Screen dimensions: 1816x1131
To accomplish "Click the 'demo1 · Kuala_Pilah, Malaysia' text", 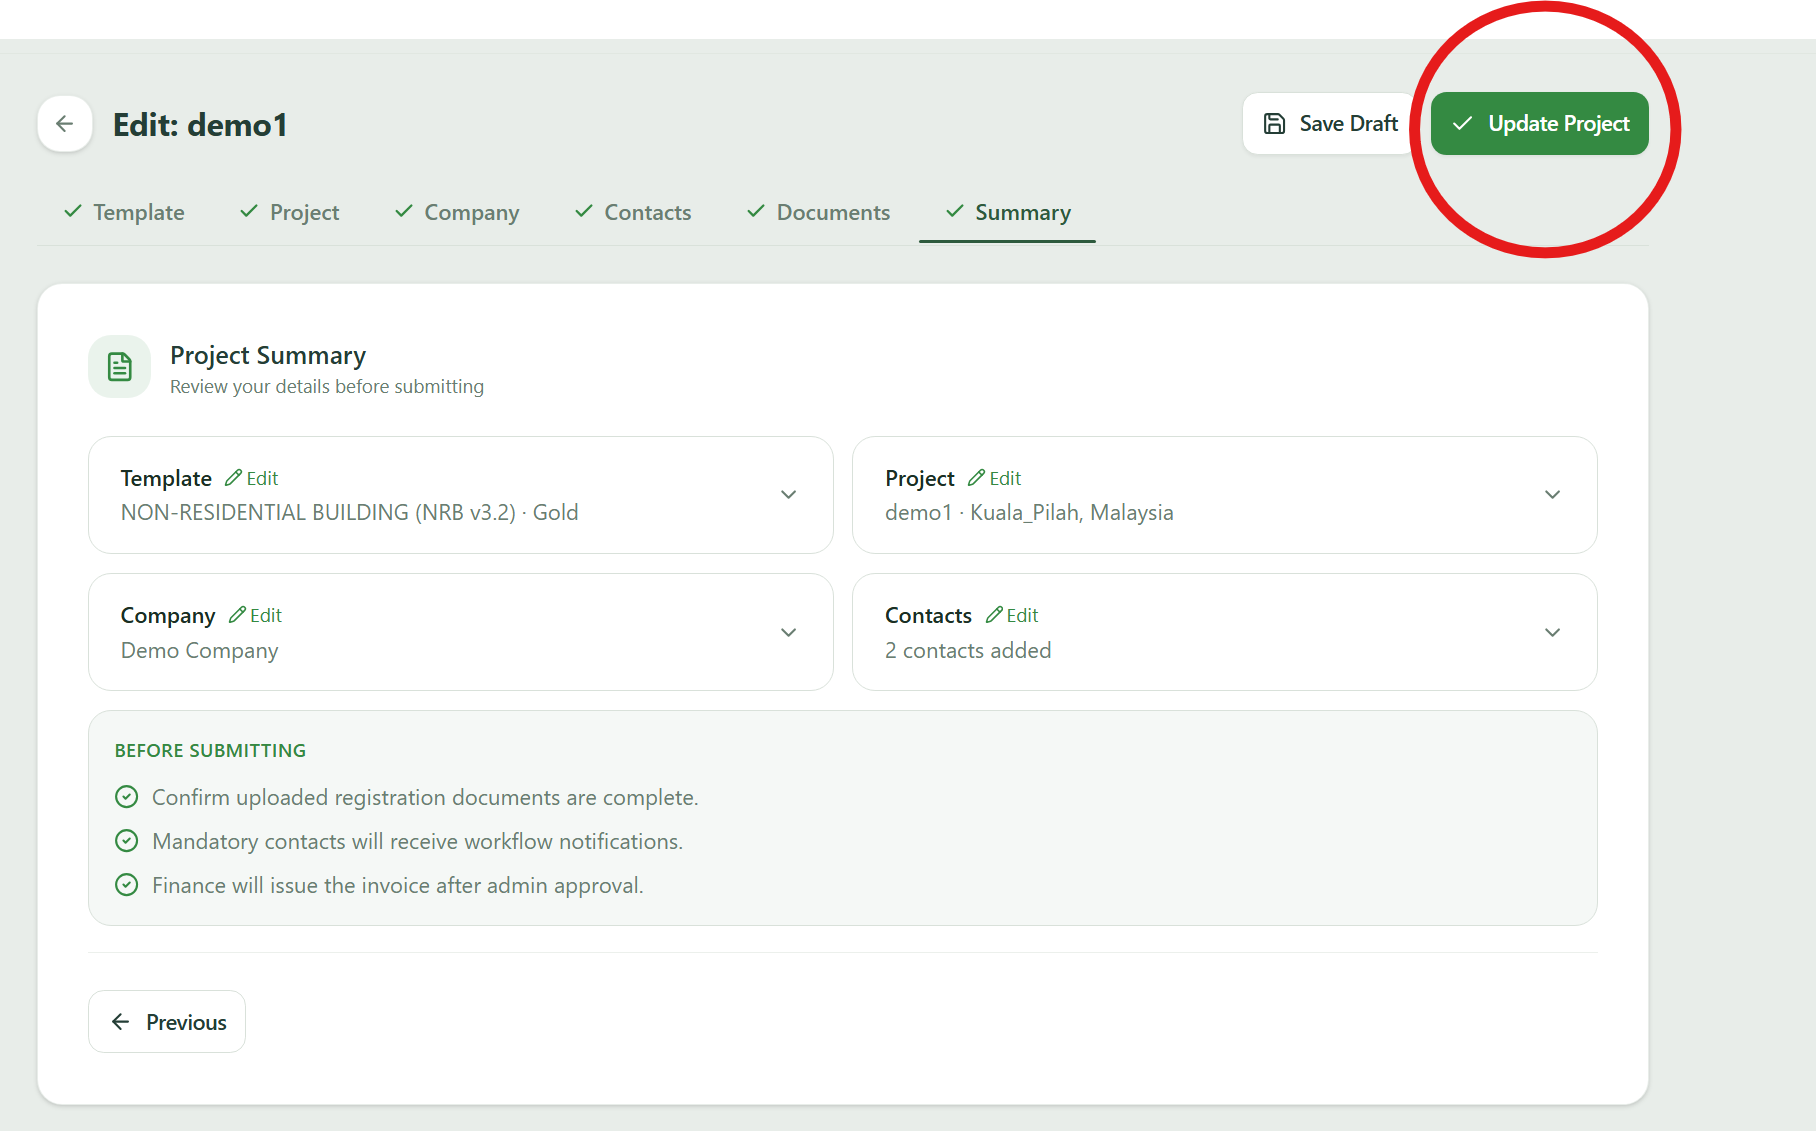I will pyautogui.click(x=1029, y=513).
